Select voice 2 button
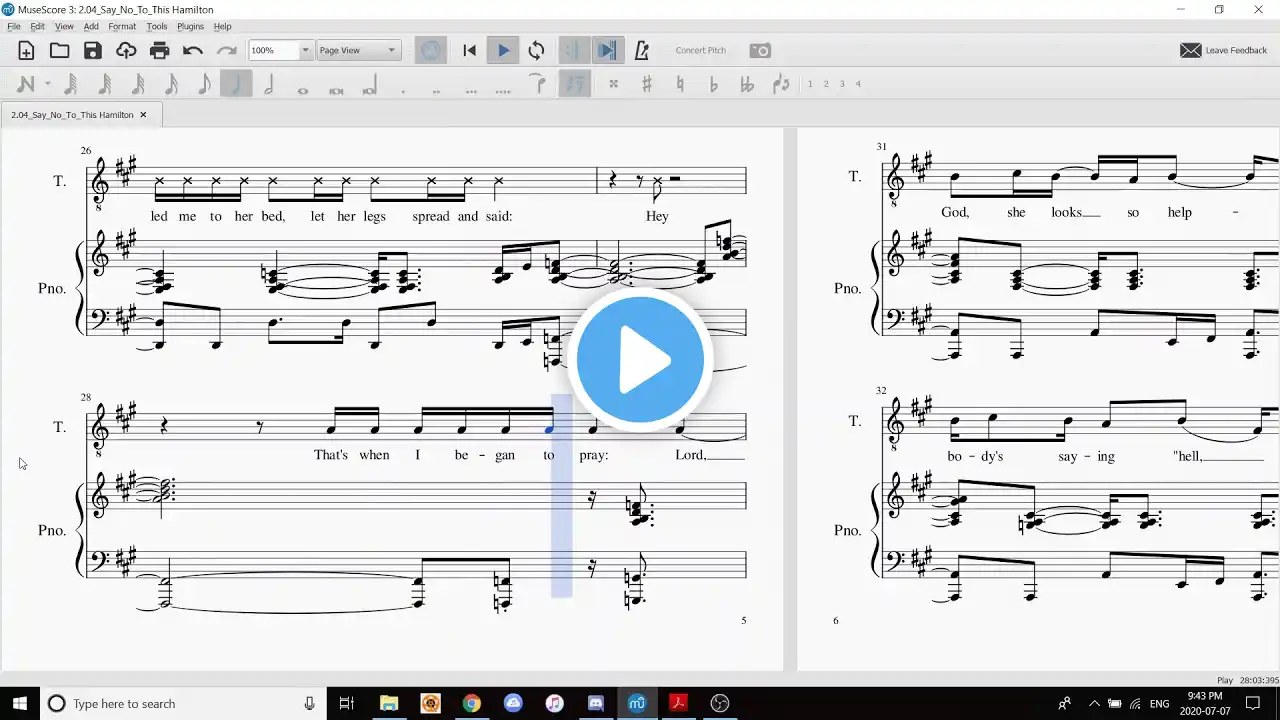The height and width of the screenshot is (720, 1280). pos(826,84)
